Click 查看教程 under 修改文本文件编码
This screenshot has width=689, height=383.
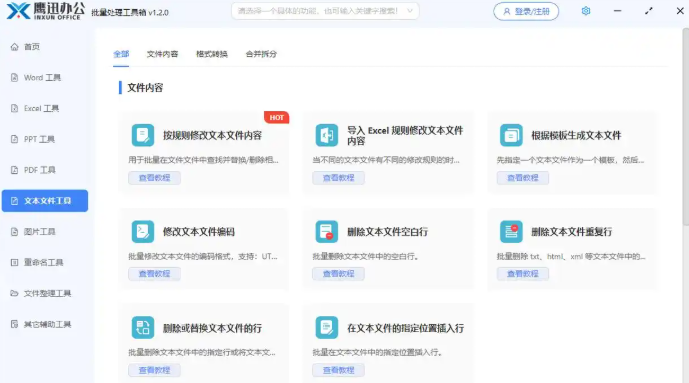(154, 274)
